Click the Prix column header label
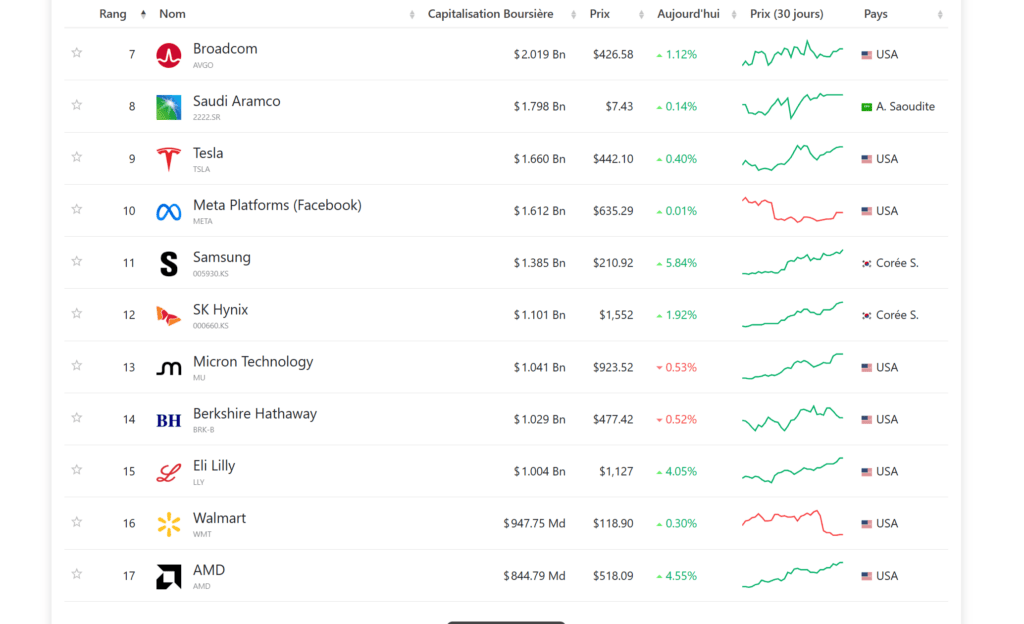This screenshot has height=624, width=1024. point(600,14)
